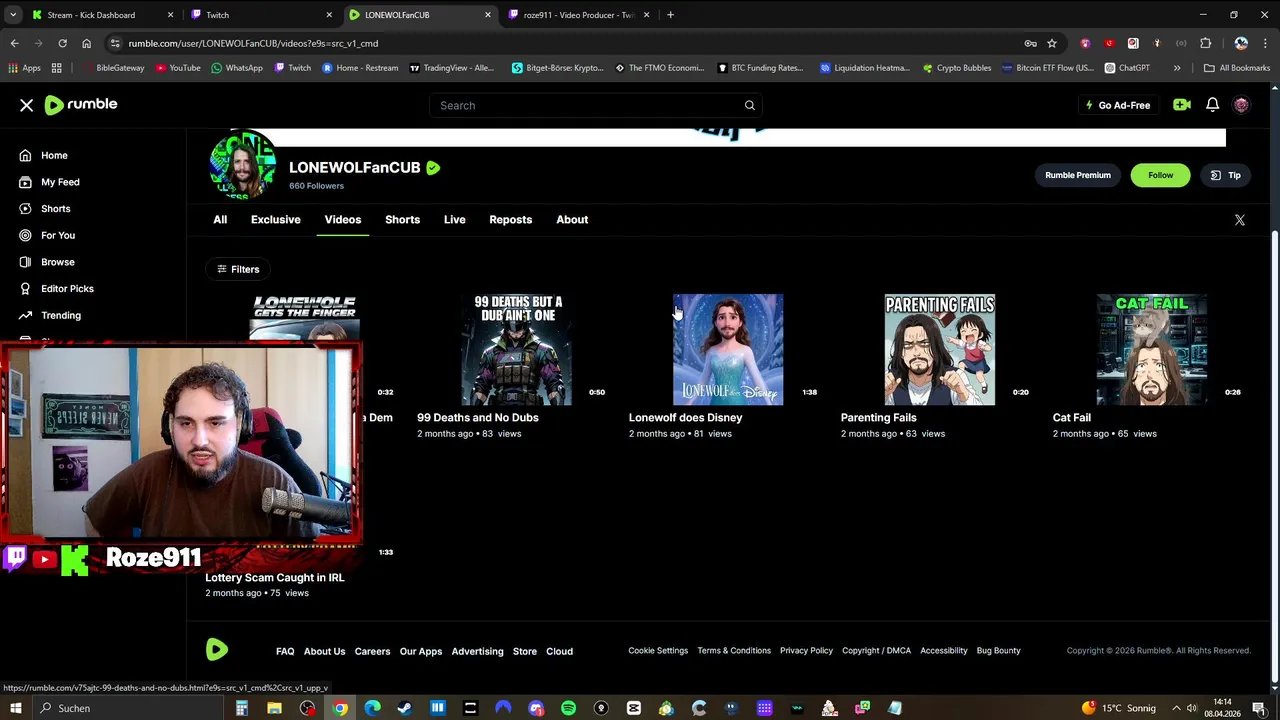Open the Filters panel
Image resolution: width=1280 pixels, height=720 pixels.
pyautogui.click(x=238, y=269)
